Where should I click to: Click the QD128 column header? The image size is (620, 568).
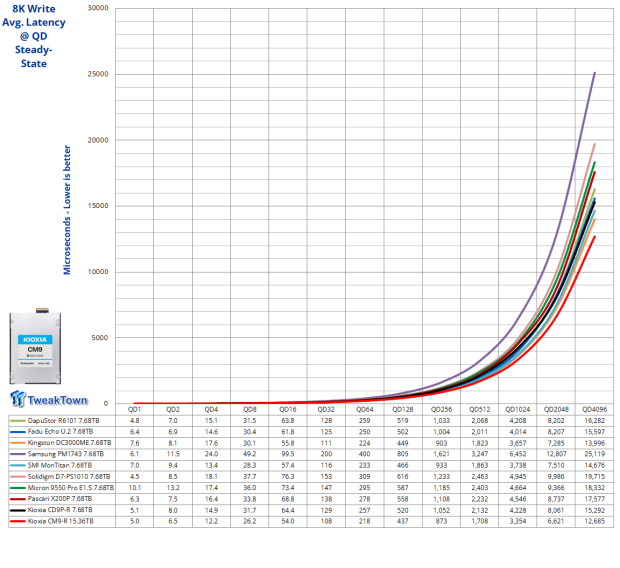point(403,409)
